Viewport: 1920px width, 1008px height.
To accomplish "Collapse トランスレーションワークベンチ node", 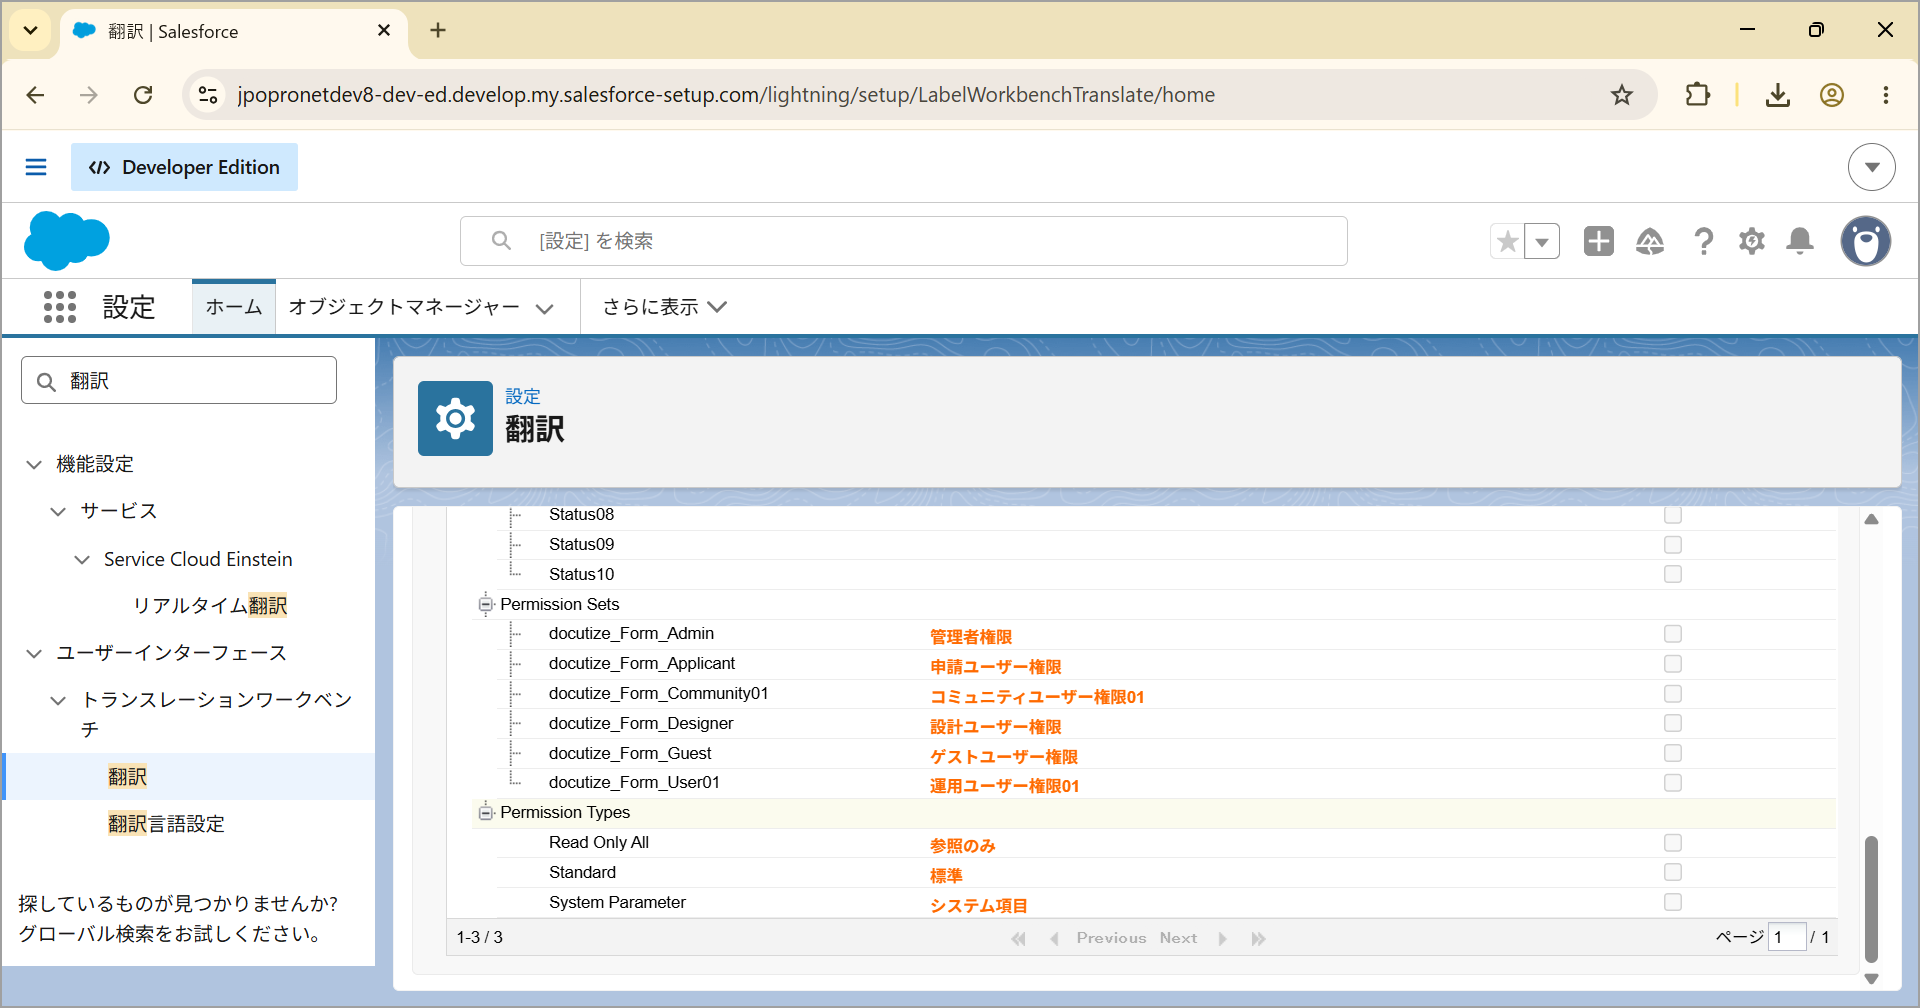I will click(x=58, y=700).
